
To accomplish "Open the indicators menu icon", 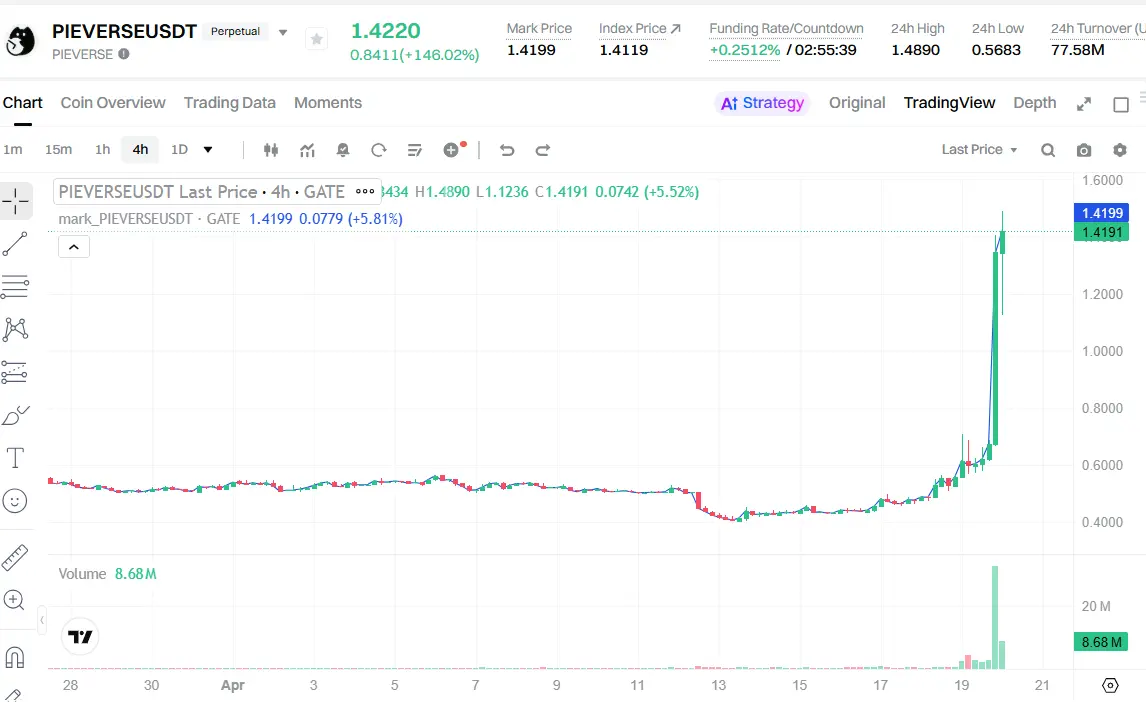I will pyautogui.click(x=307, y=150).
